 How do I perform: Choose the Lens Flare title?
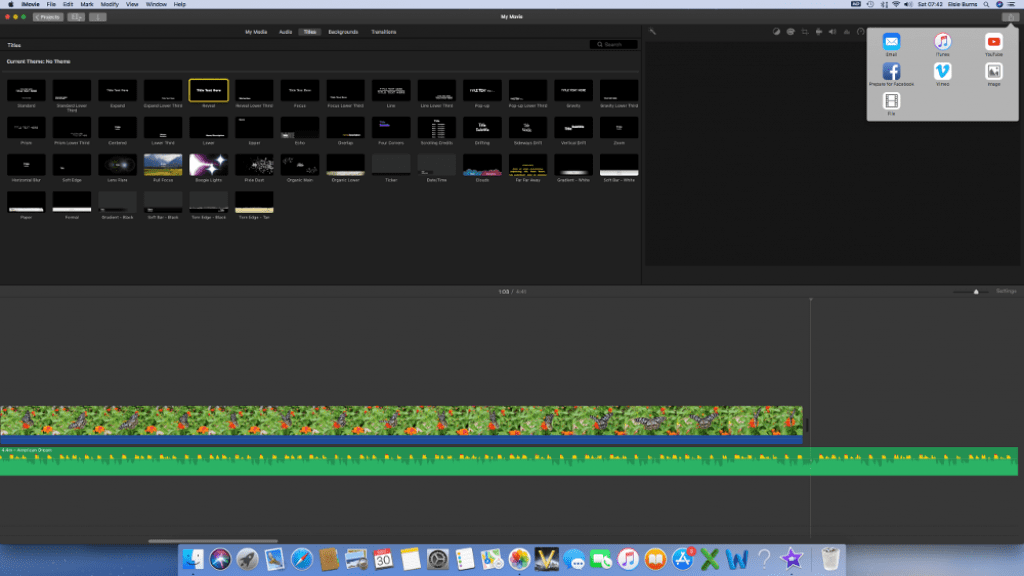tap(118, 165)
